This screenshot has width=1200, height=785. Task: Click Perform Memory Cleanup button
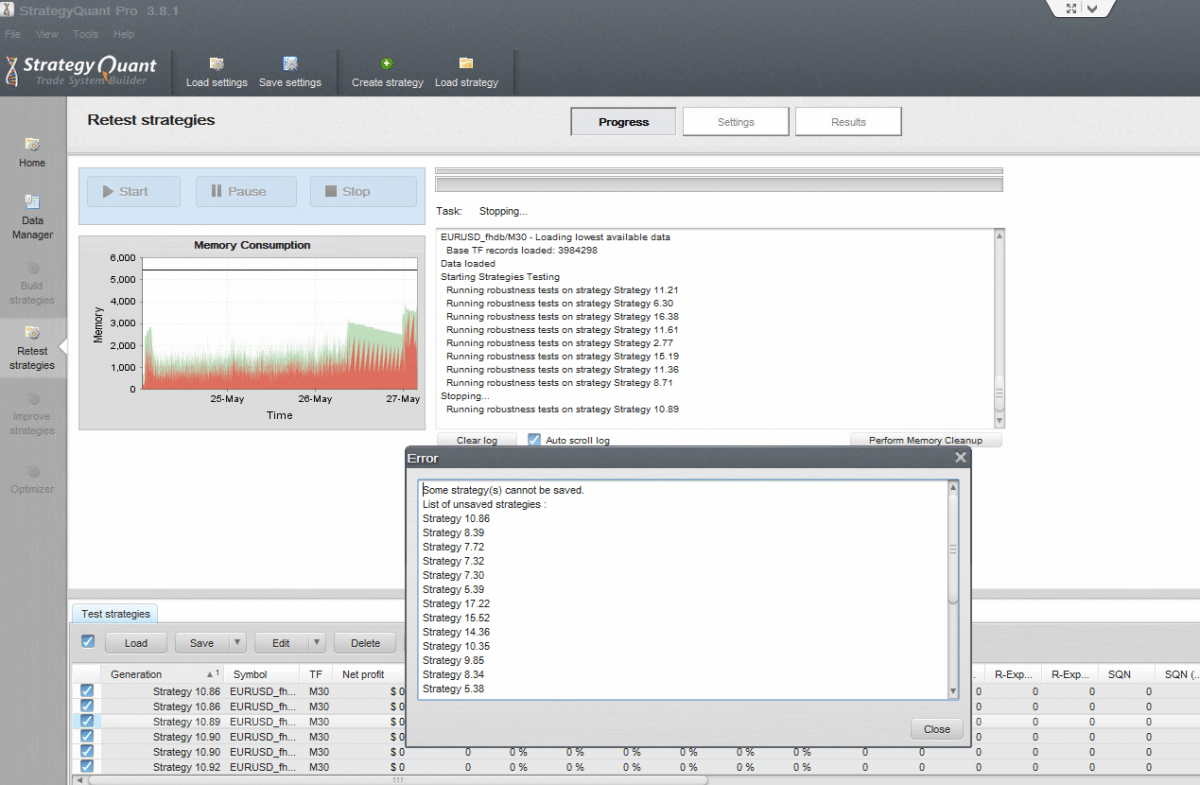pyautogui.click(x=926, y=440)
